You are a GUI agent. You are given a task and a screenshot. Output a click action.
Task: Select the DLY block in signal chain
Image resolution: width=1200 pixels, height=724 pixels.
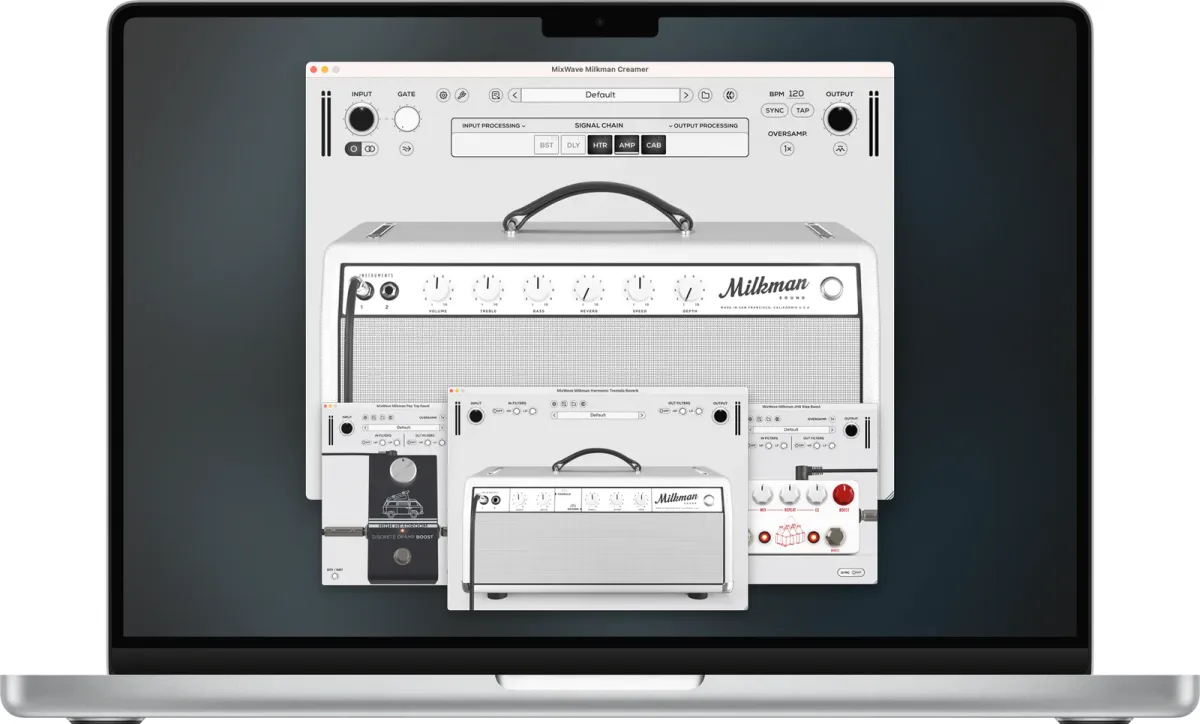[573, 145]
